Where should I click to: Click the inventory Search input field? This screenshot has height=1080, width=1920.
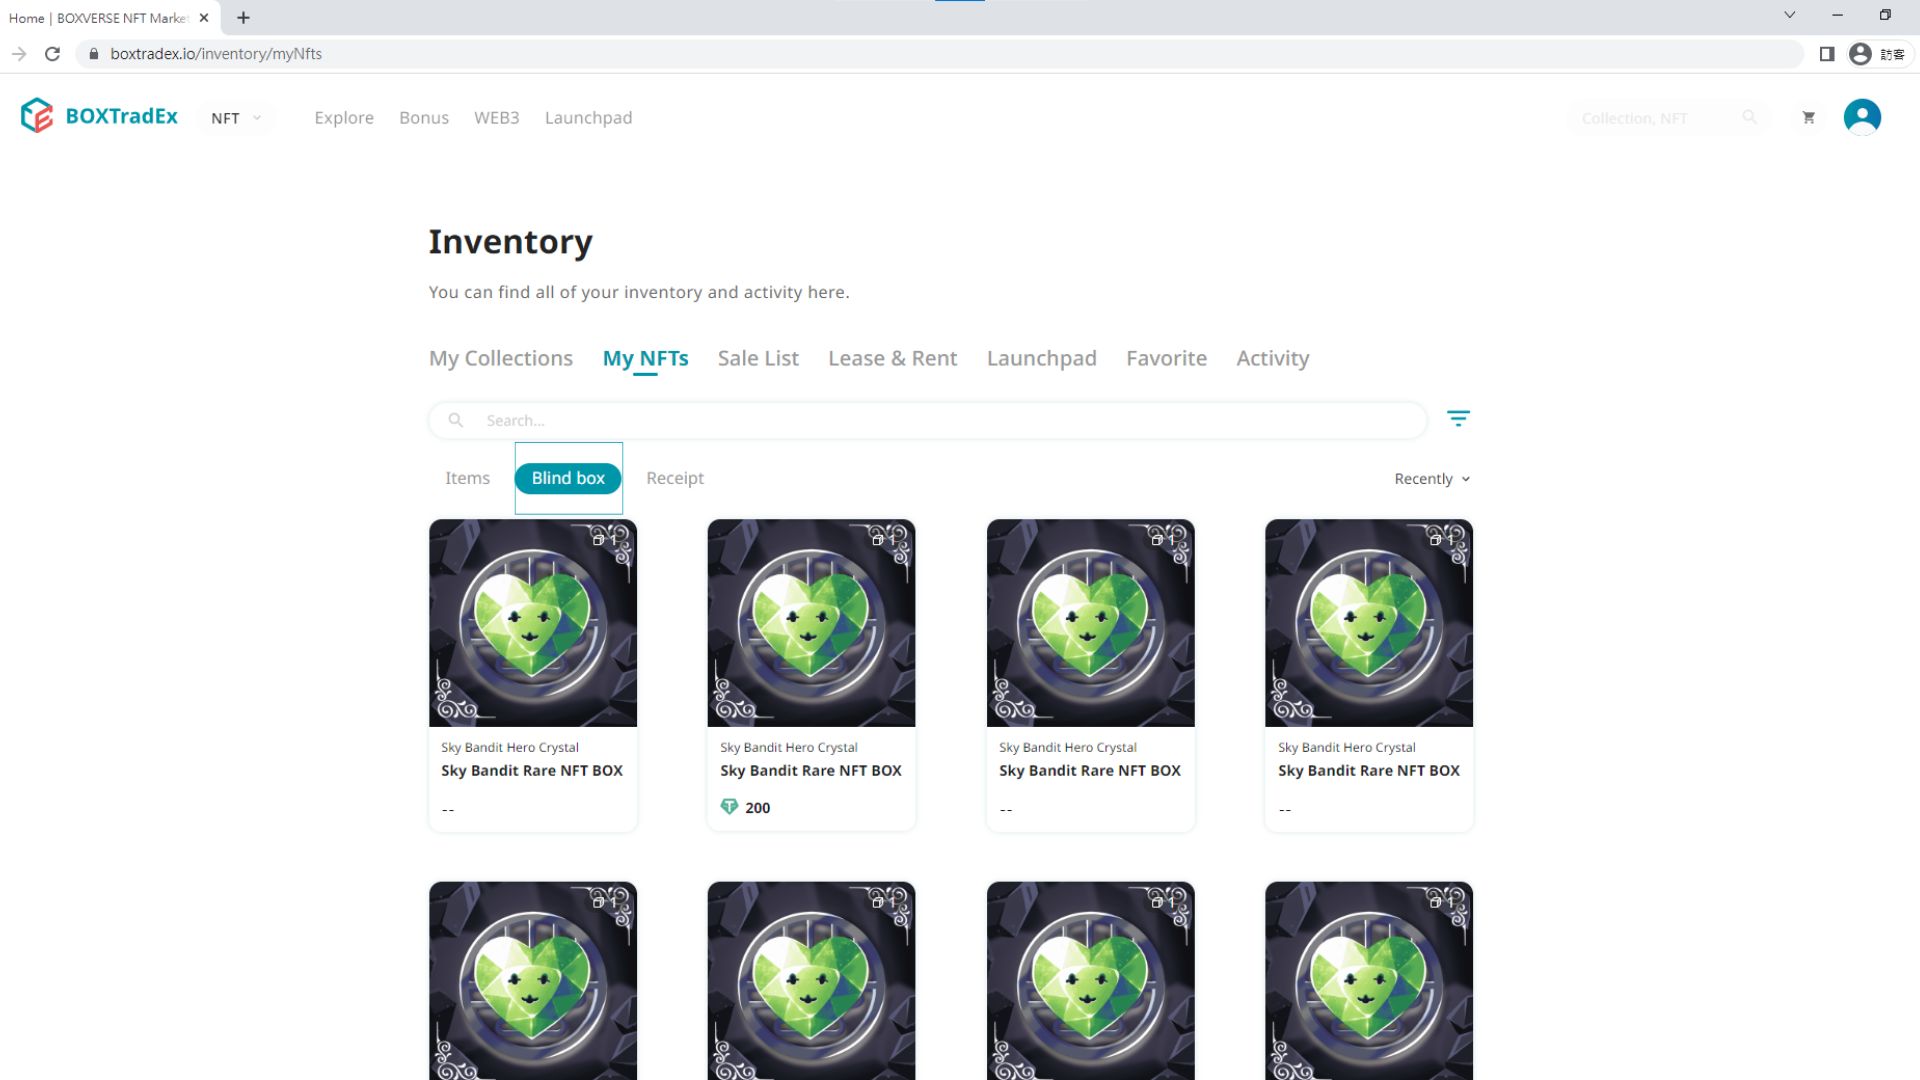(940, 420)
